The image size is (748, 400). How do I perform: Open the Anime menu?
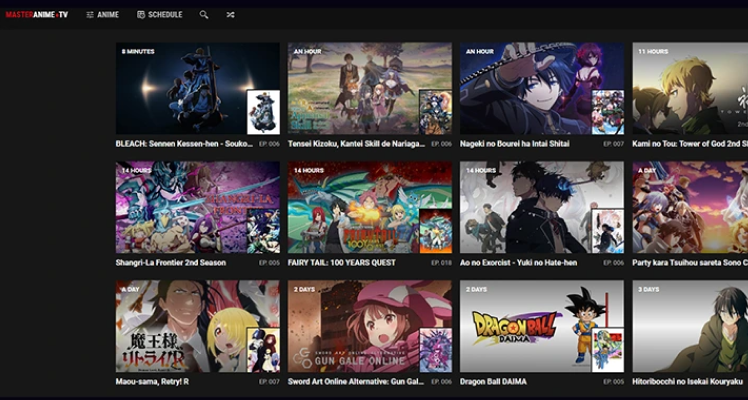point(102,15)
